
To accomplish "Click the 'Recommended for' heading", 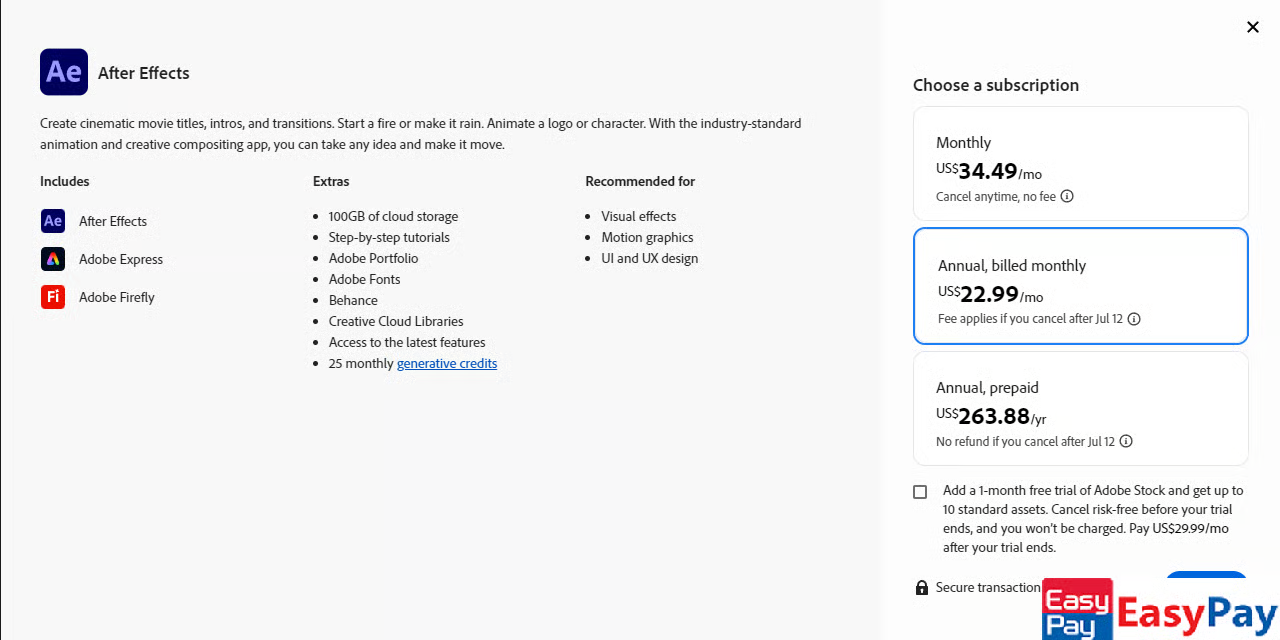I will (x=640, y=181).
